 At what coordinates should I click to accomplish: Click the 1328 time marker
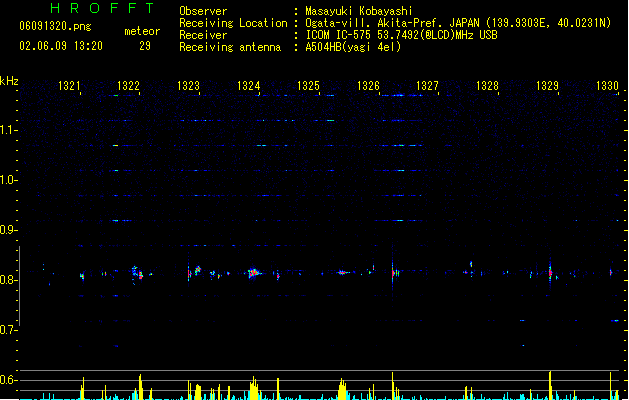(487, 86)
